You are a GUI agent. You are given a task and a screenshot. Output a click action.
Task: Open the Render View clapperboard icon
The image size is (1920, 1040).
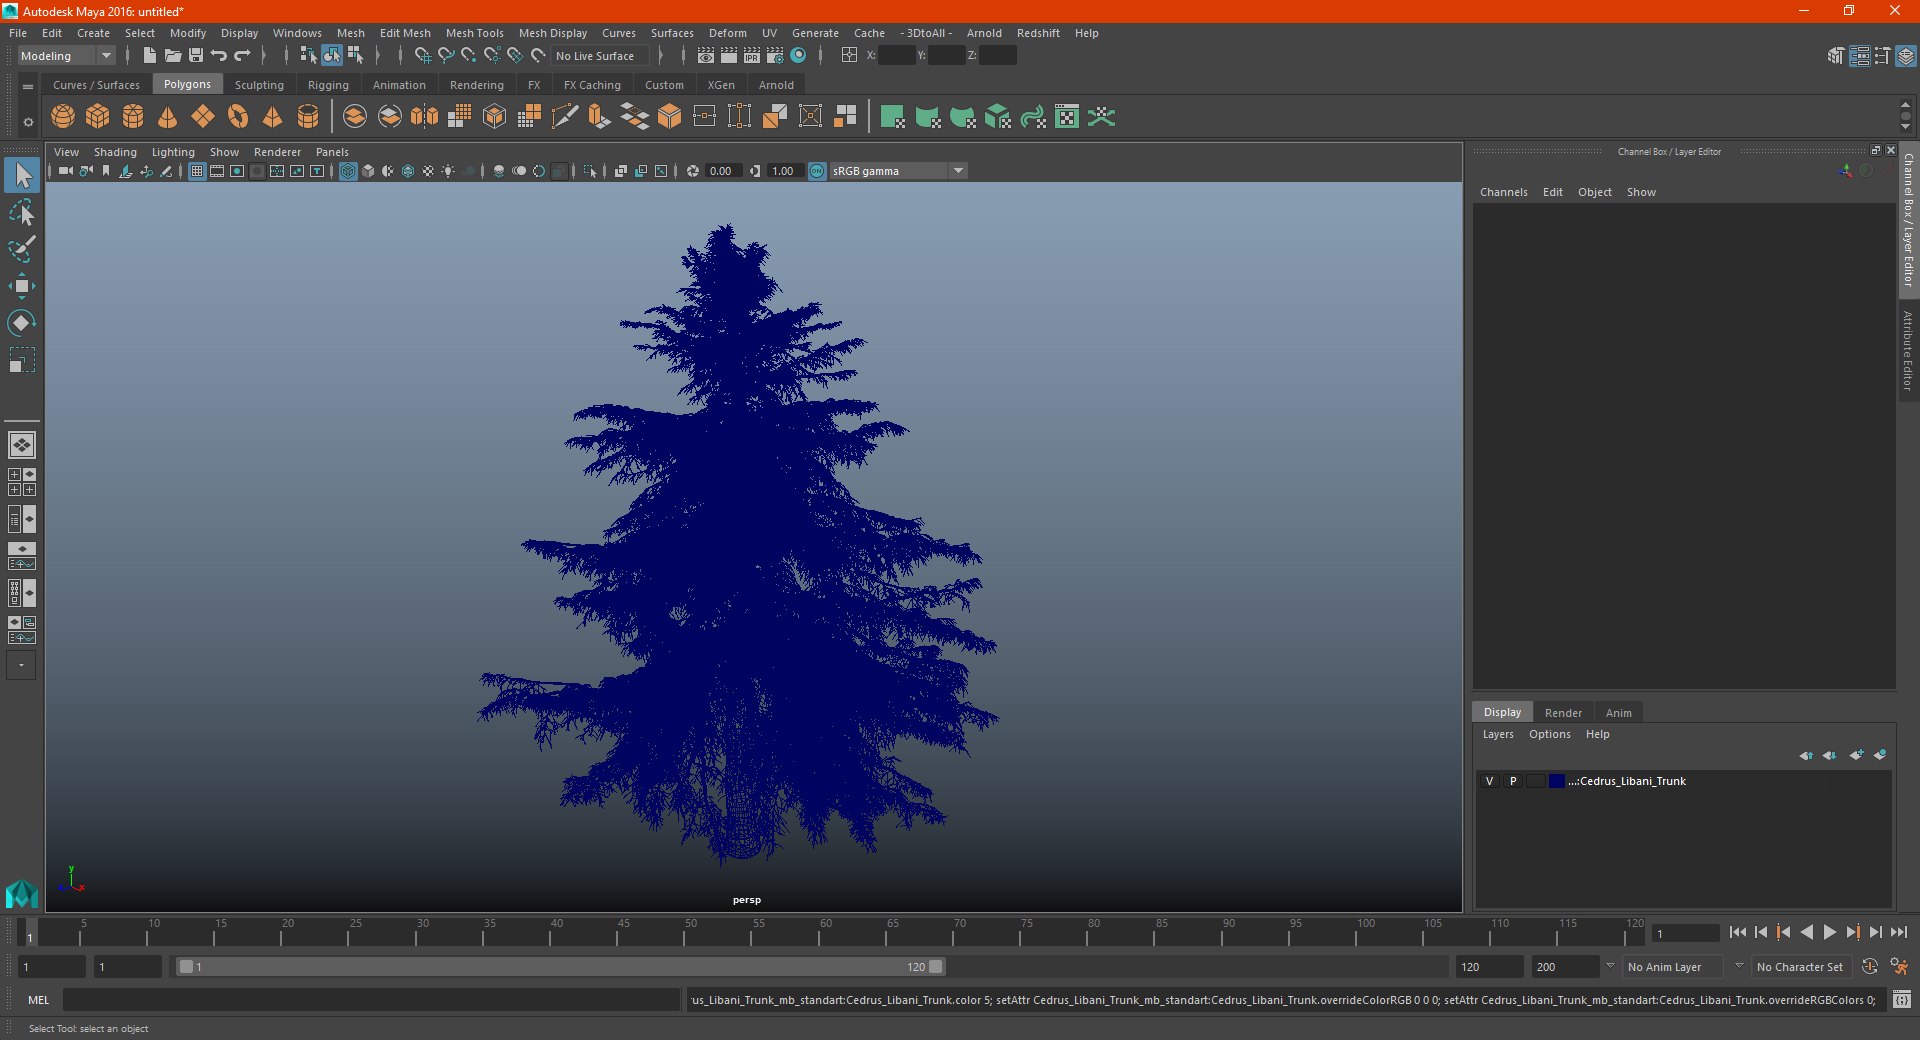[706, 56]
